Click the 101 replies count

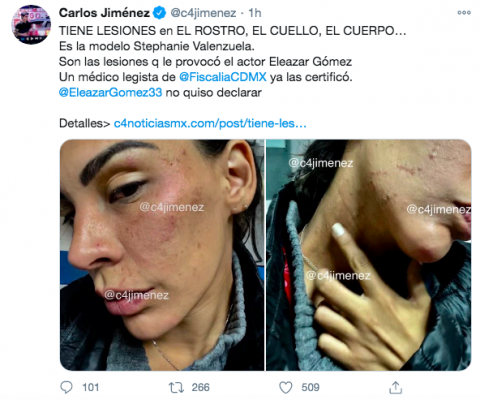pos(90,387)
